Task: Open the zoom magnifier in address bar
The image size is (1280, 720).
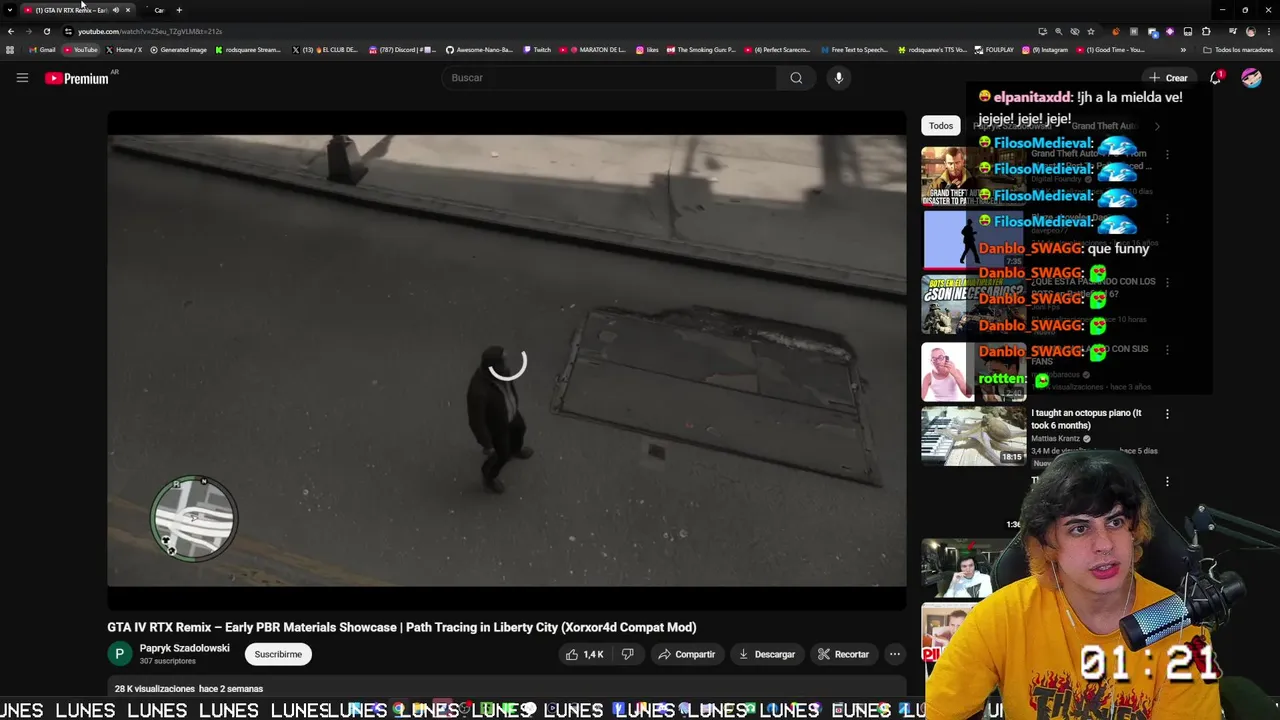Action: 1059,31
